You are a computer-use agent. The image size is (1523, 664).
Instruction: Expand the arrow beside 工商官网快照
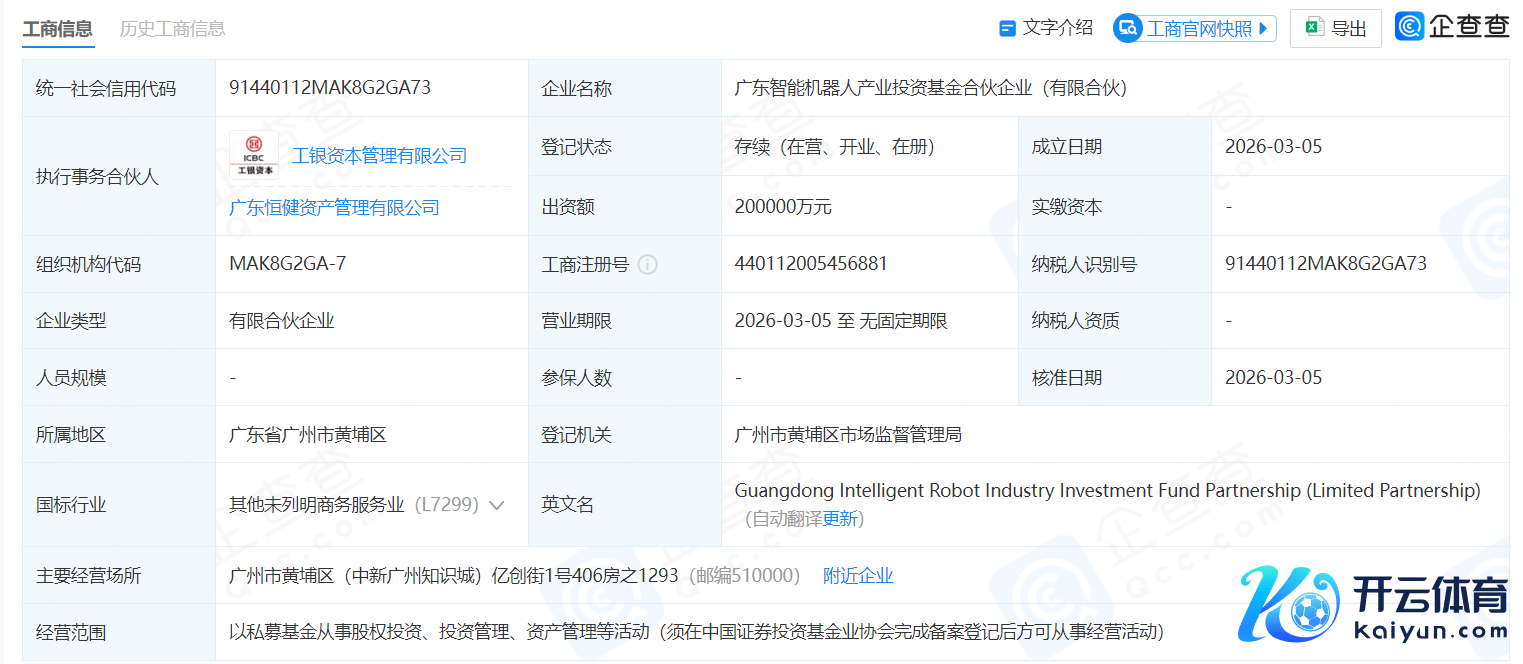click(1263, 29)
